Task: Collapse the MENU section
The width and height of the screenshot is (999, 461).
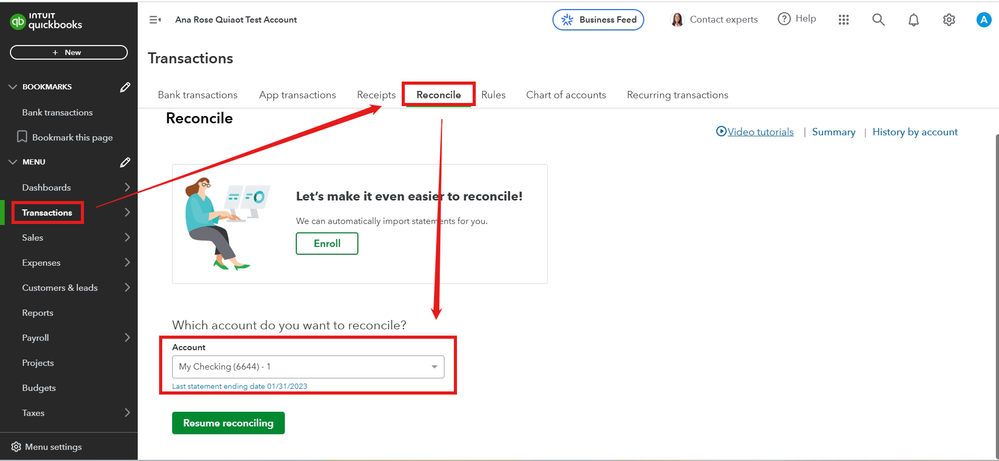Action: pos(13,162)
